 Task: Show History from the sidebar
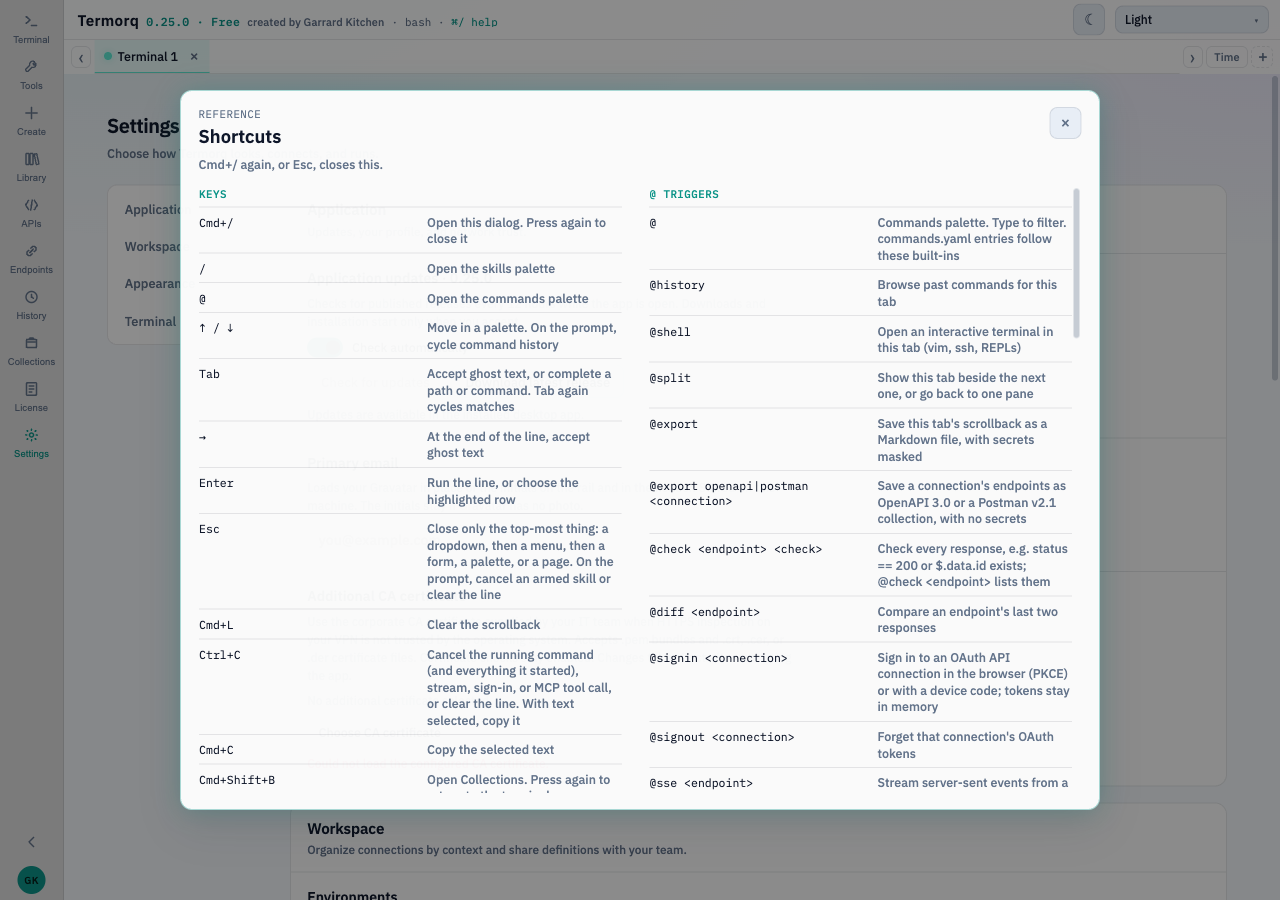31,304
